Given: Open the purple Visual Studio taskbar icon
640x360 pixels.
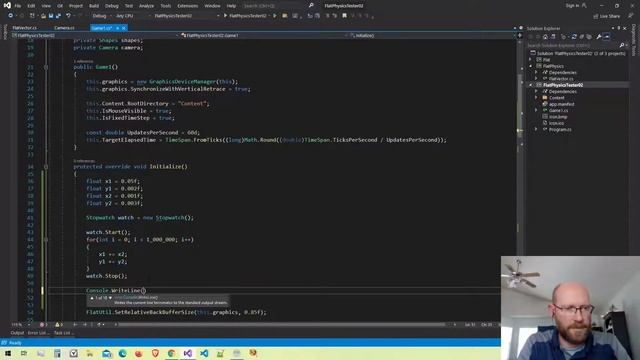Looking at the screenshot, I should pos(187,353).
